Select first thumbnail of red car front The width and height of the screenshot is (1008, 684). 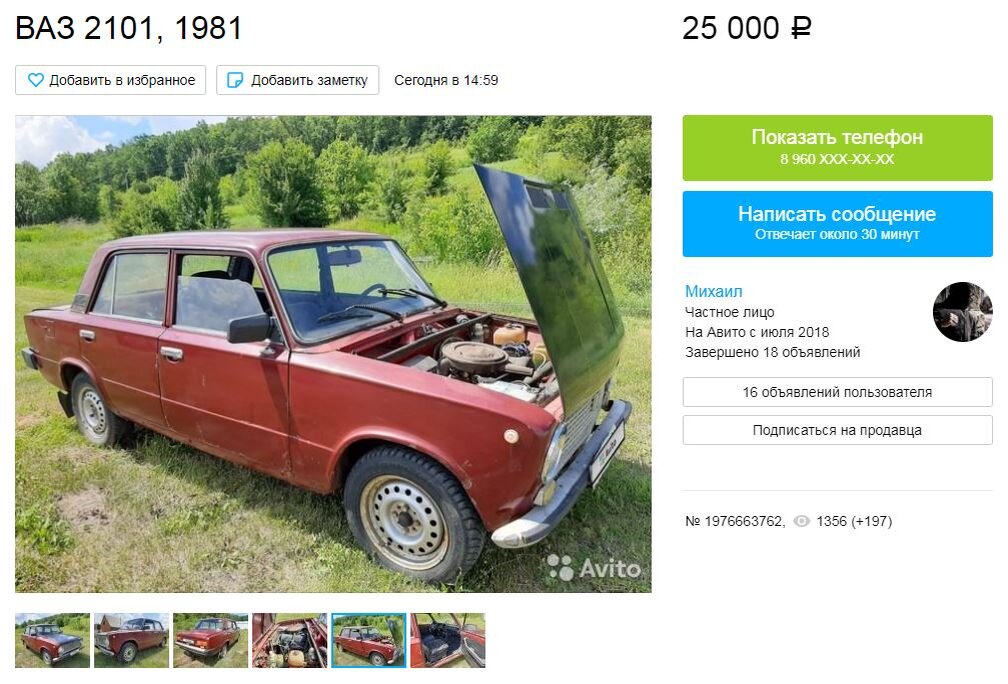click(x=53, y=640)
